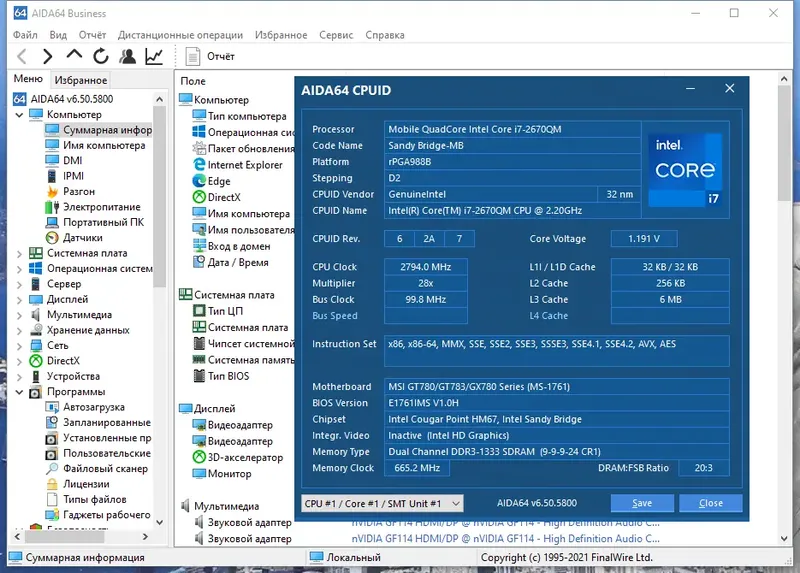This screenshot has height=573, width=800.
Task: Click Close button in CPUID dialog
Action: tap(710, 503)
